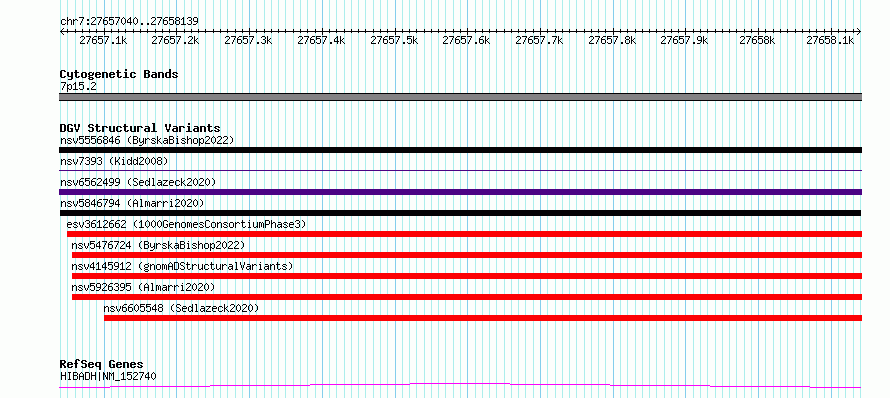The width and height of the screenshot is (890, 398).
Task: Select the 27657.9k ruler tick label
Action: 685,40
